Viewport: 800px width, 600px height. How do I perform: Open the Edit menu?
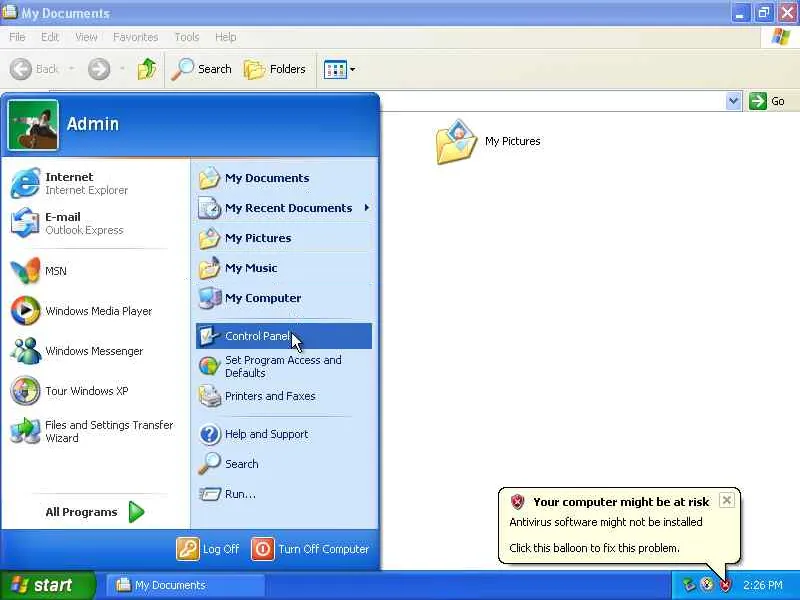49,37
